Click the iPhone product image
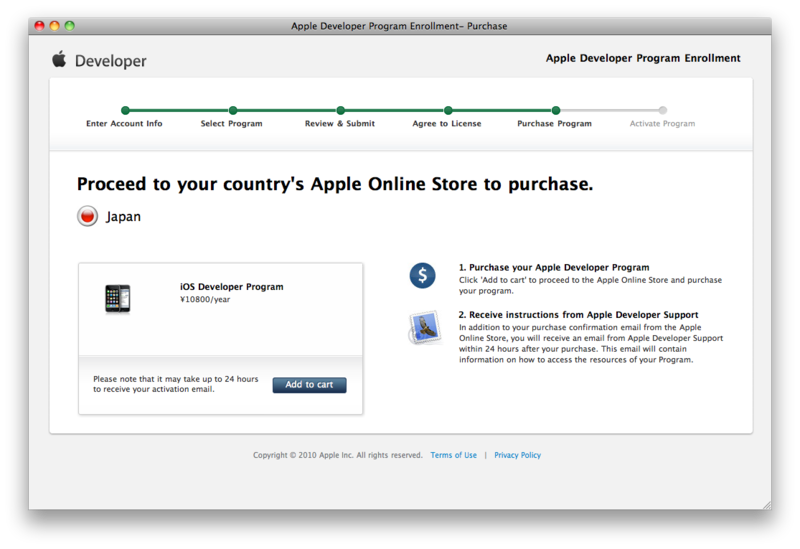Viewport: 800px width, 549px height. [x=118, y=298]
